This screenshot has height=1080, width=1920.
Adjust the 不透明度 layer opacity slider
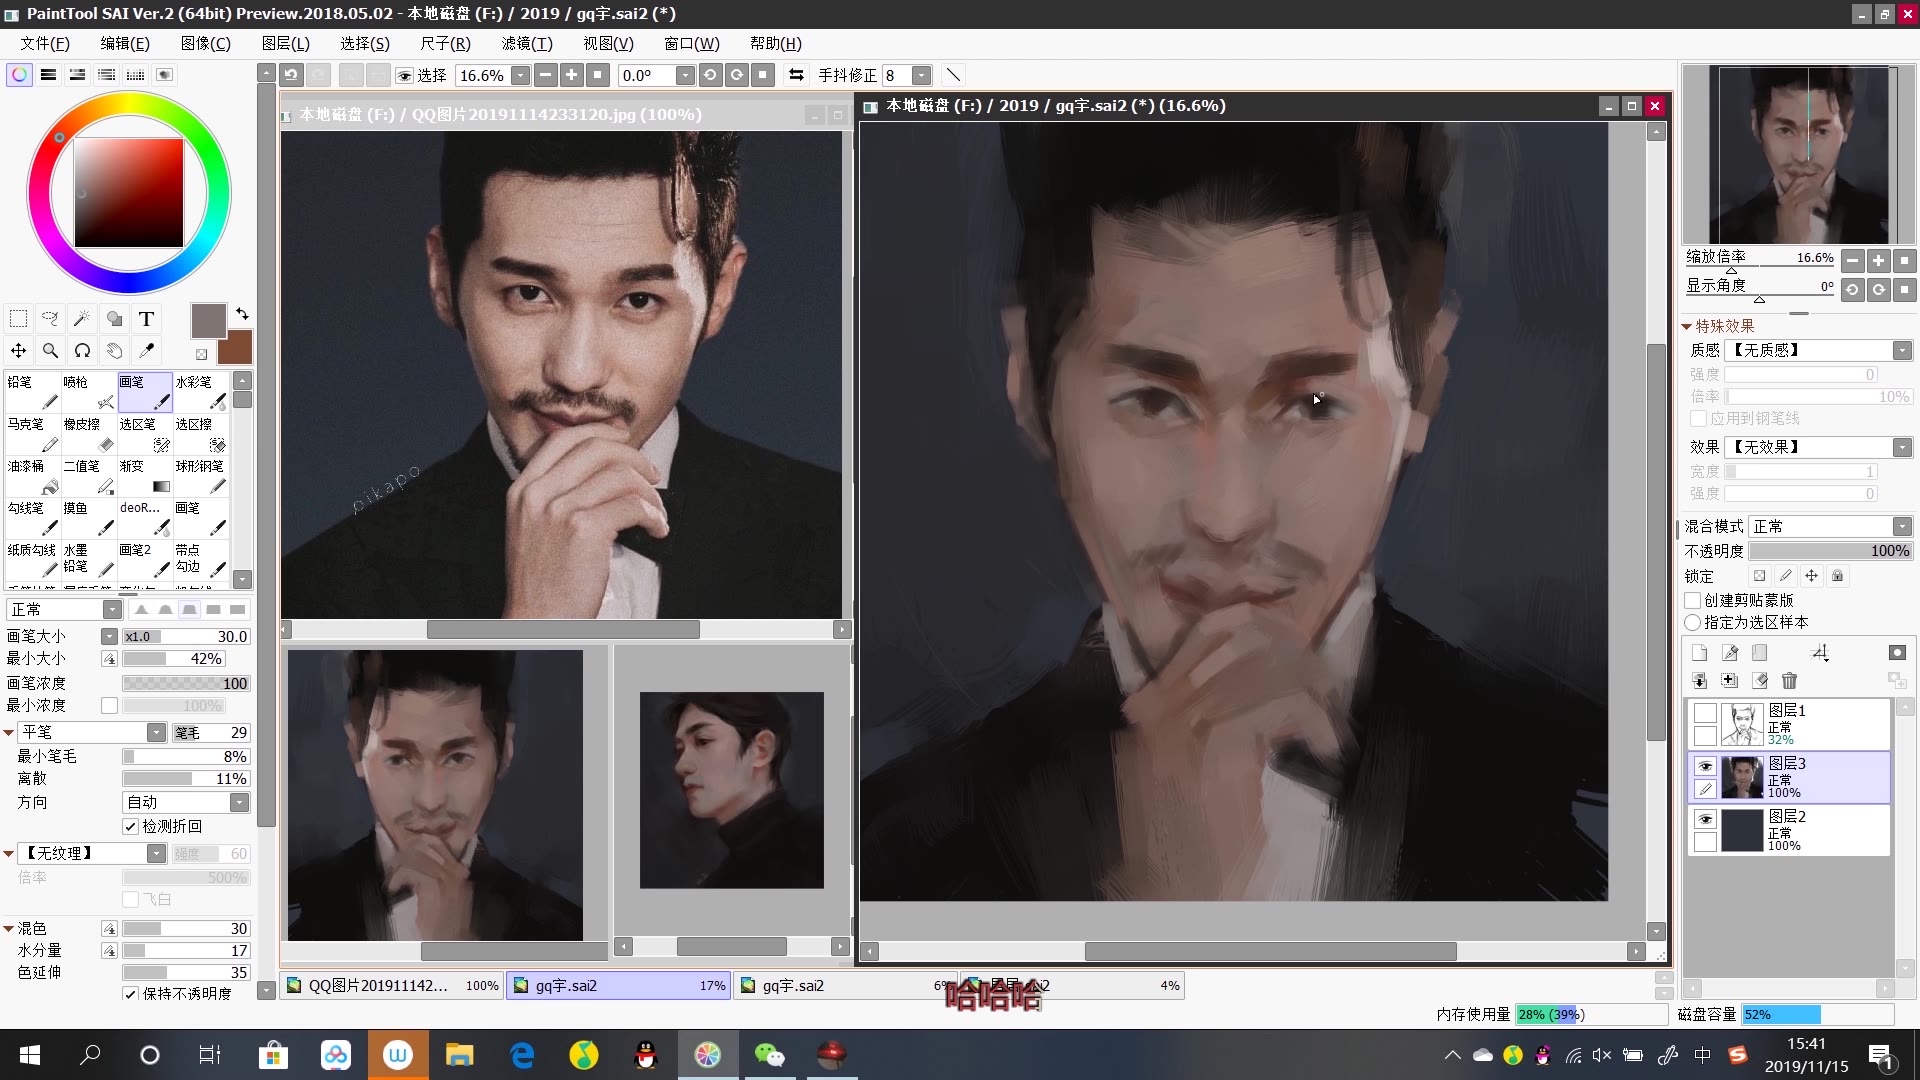[x=1830, y=551]
